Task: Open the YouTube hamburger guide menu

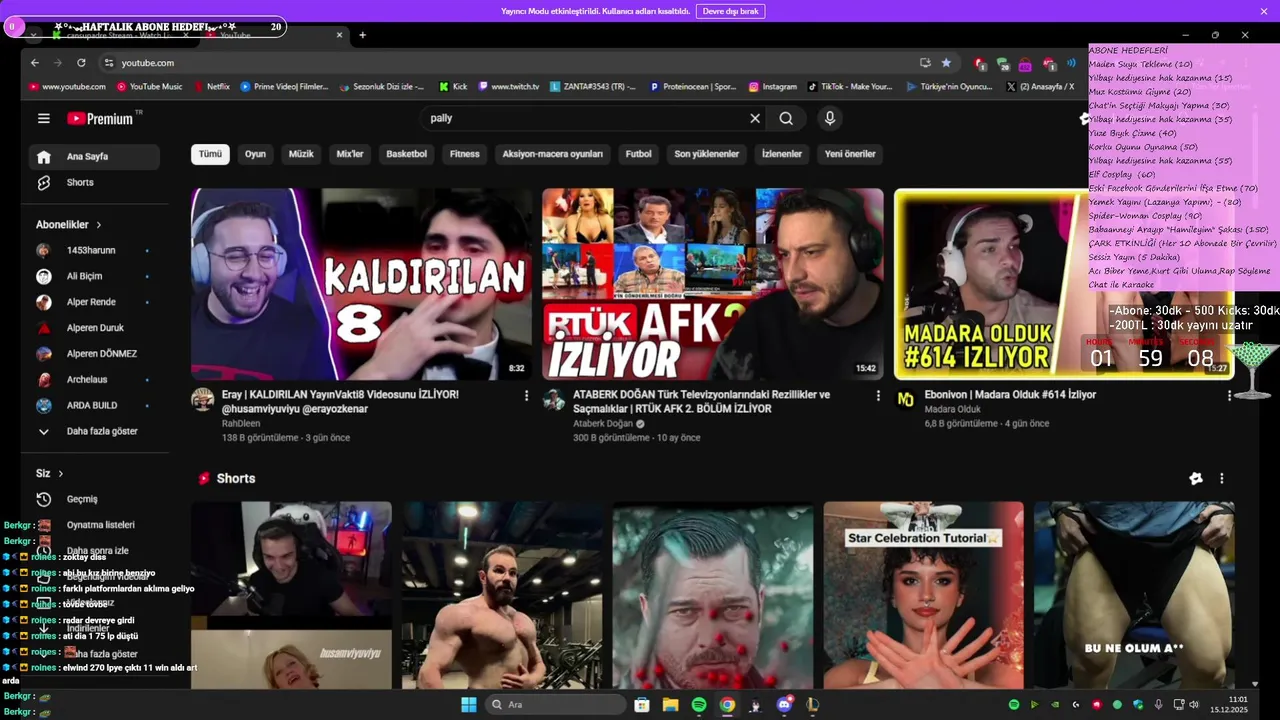Action: pyautogui.click(x=44, y=118)
